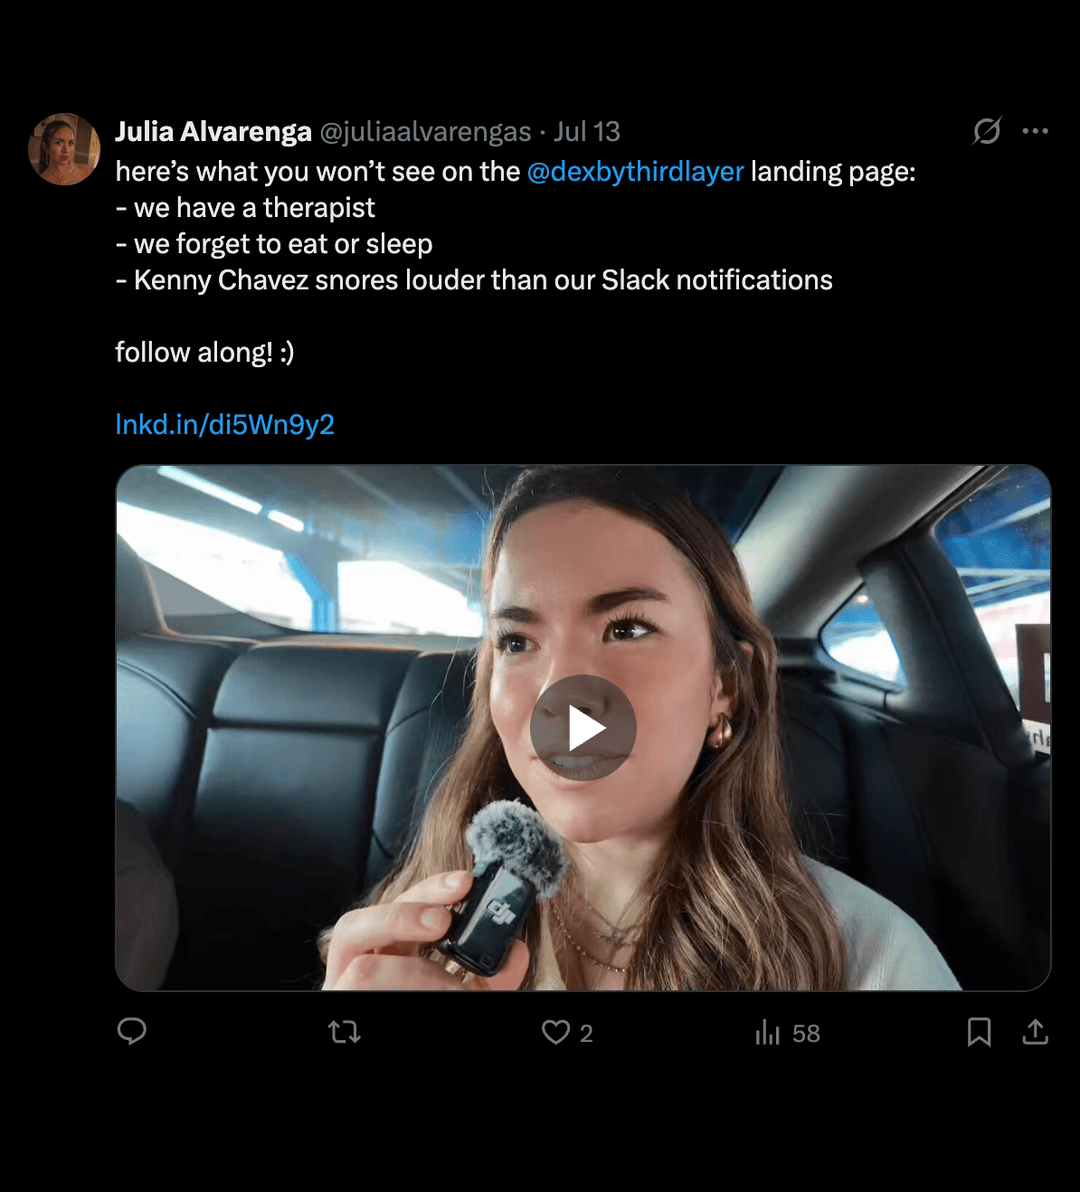Open view analytics bar chart icon
Viewport: 1080px width, 1192px height.
tap(767, 1032)
